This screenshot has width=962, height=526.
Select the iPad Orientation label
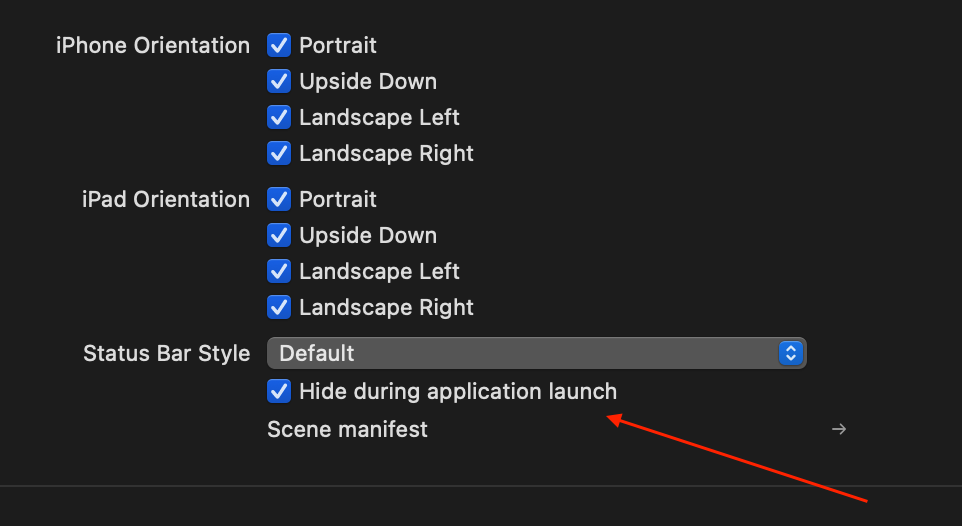tap(166, 199)
